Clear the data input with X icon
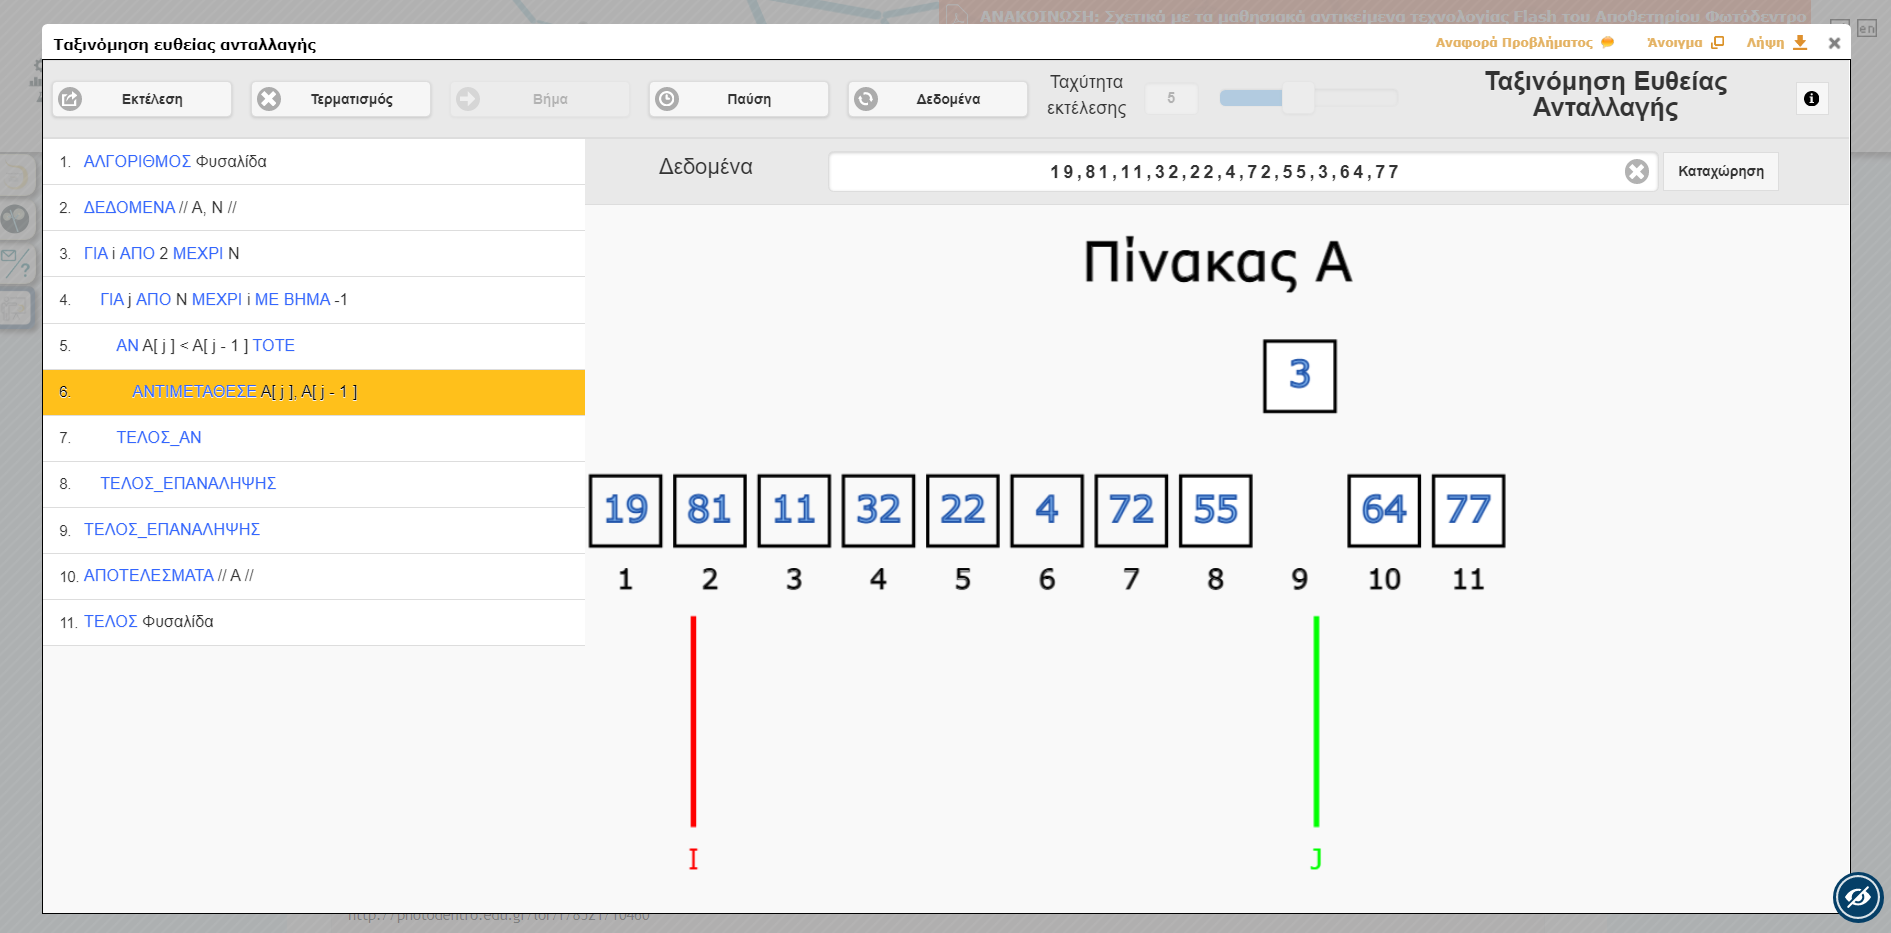The width and height of the screenshot is (1891, 933). 1636,172
